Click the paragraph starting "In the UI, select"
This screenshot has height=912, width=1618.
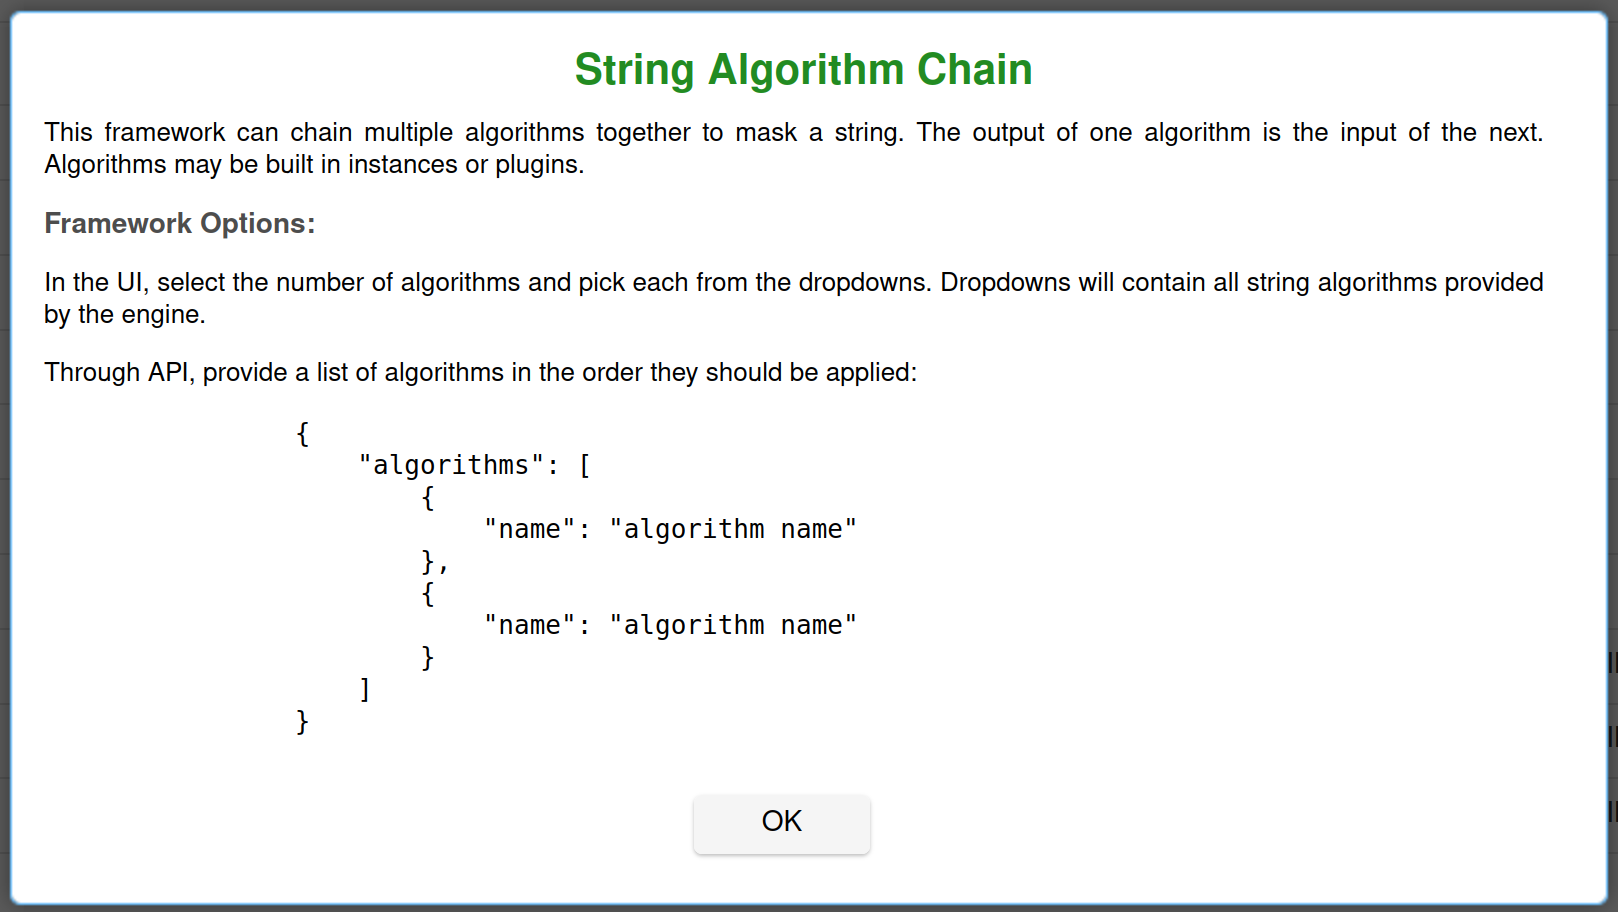tap(793, 298)
